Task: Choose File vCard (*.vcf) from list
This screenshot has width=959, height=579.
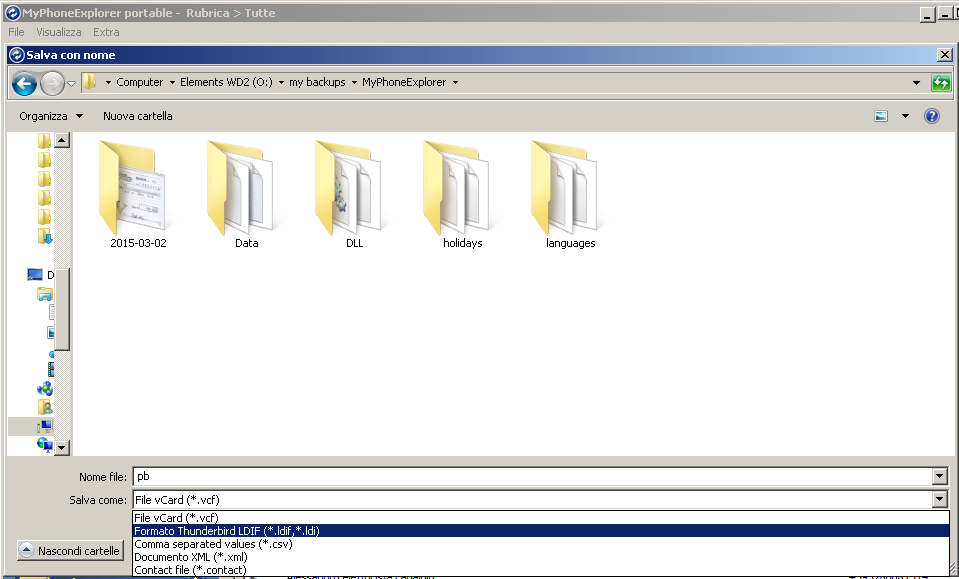Action: (177, 518)
